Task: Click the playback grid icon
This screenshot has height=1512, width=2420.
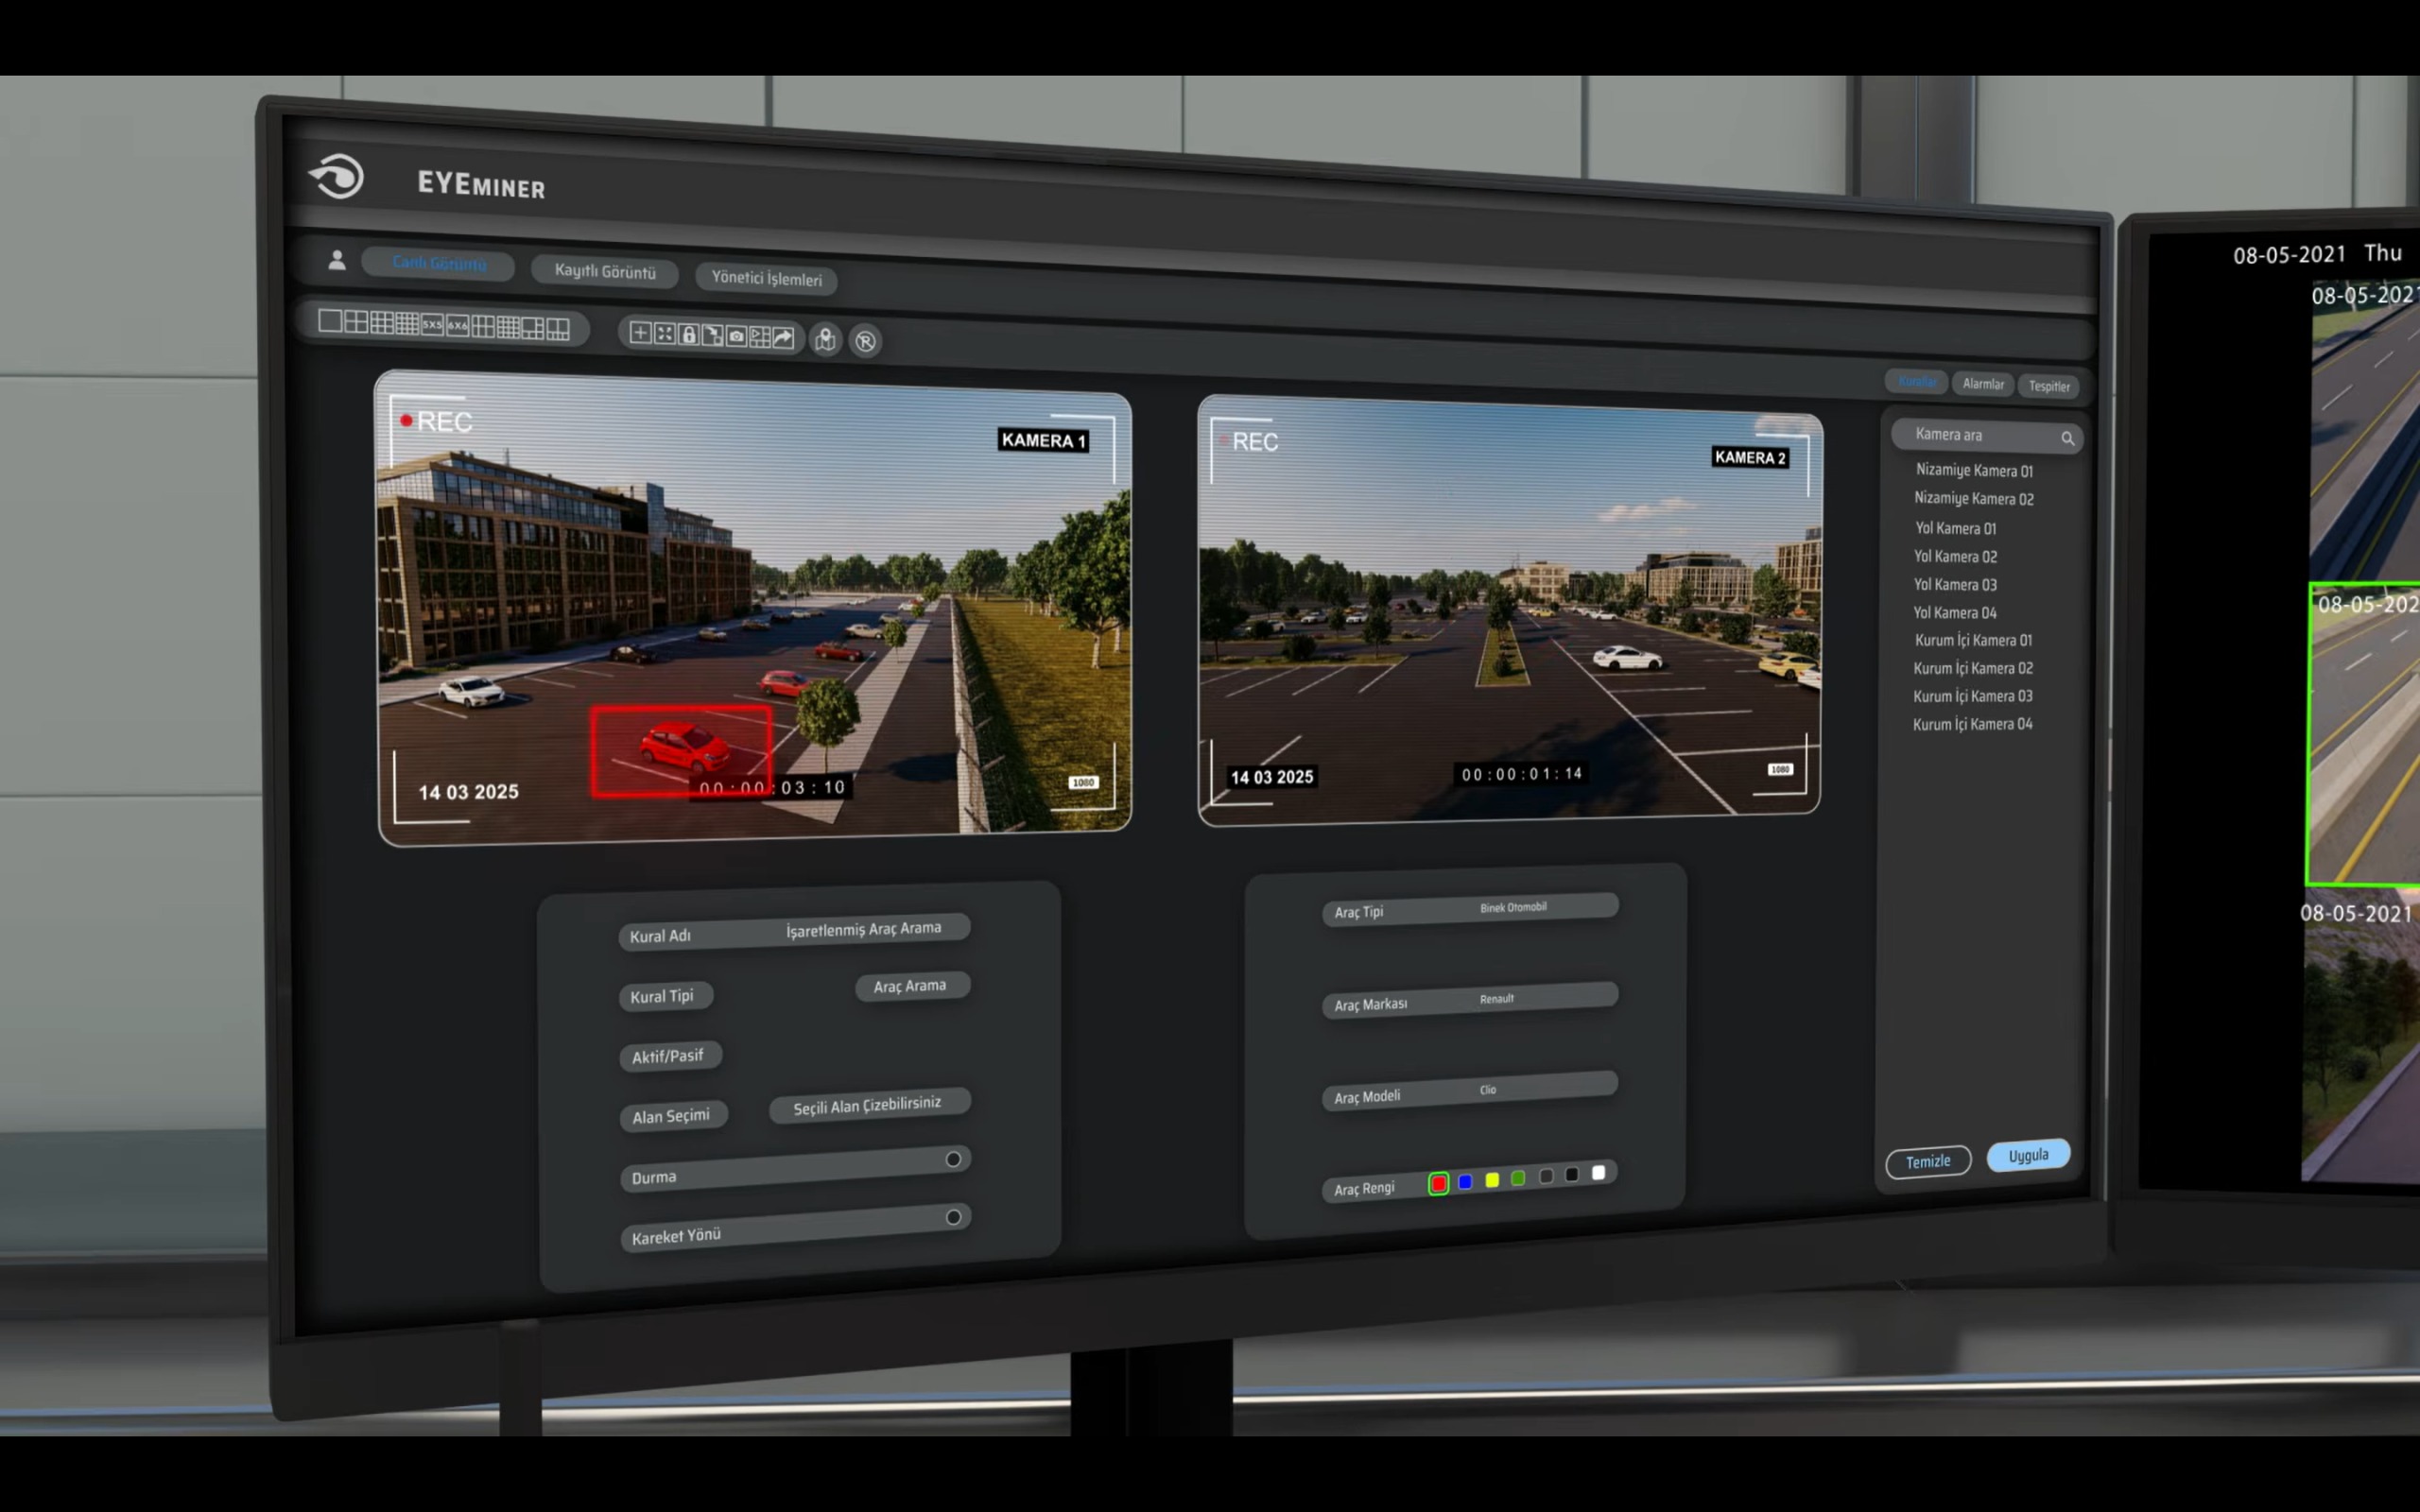Action: click(760, 337)
